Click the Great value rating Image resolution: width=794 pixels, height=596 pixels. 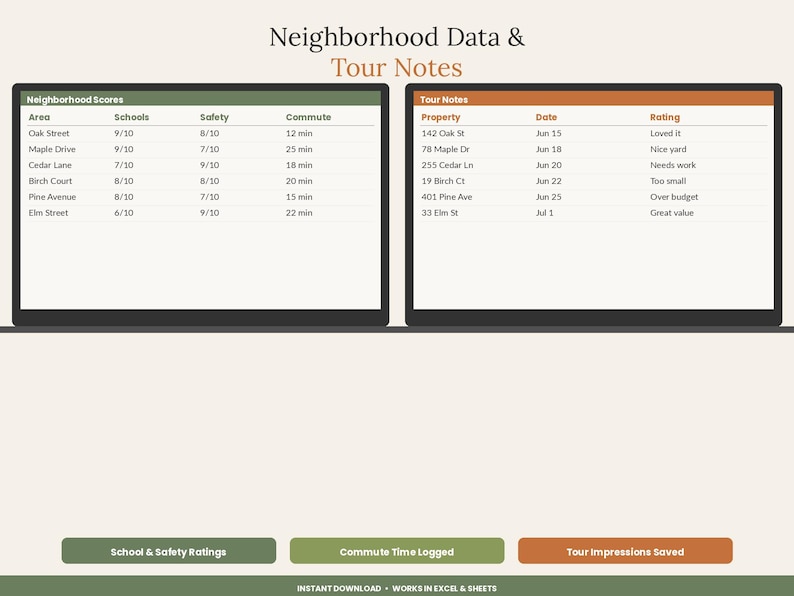tap(672, 213)
